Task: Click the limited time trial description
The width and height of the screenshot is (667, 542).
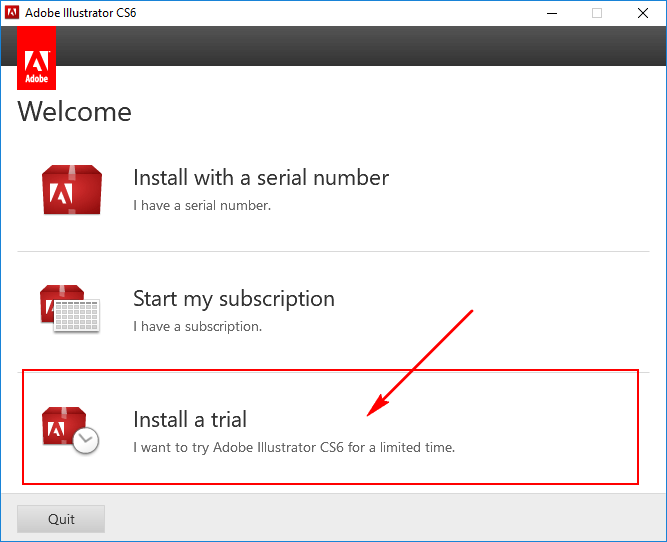Action: click(294, 448)
